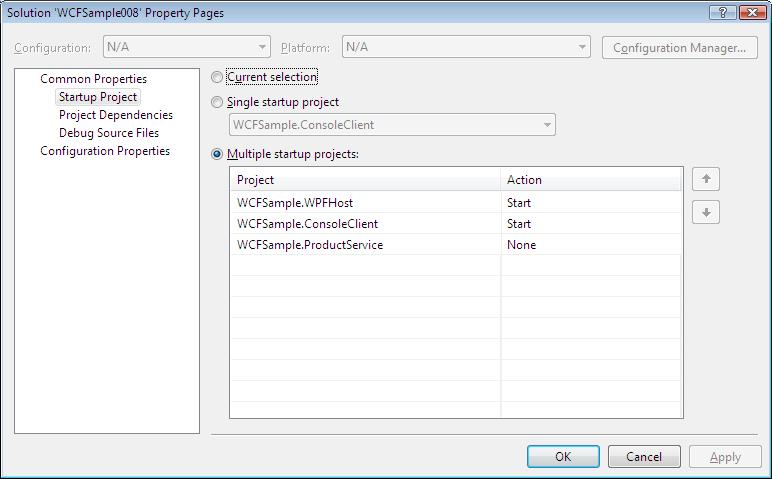Move selected project down with arrow button
772x479 pixels.
click(706, 212)
